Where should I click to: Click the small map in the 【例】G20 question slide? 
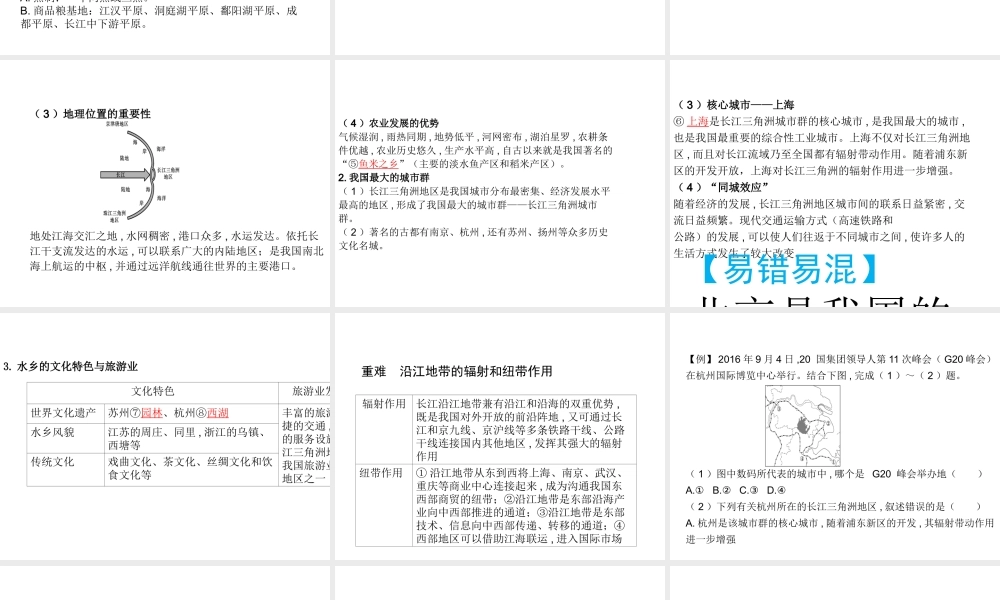point(803,426)
